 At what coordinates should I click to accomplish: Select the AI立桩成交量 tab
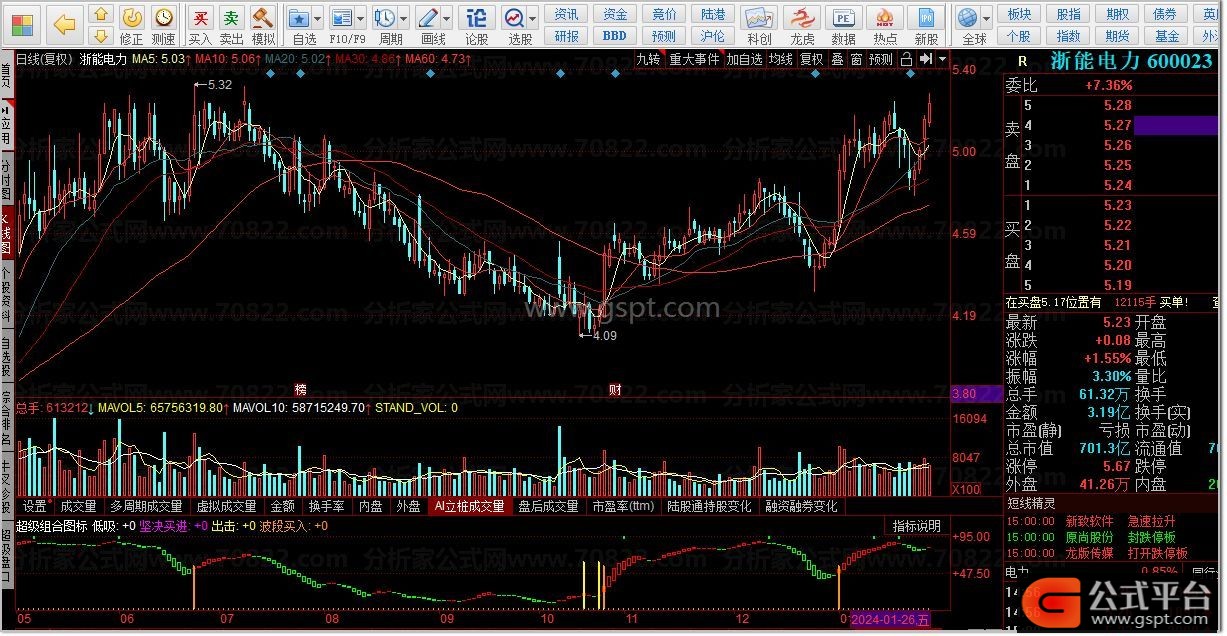click(469, 507)
